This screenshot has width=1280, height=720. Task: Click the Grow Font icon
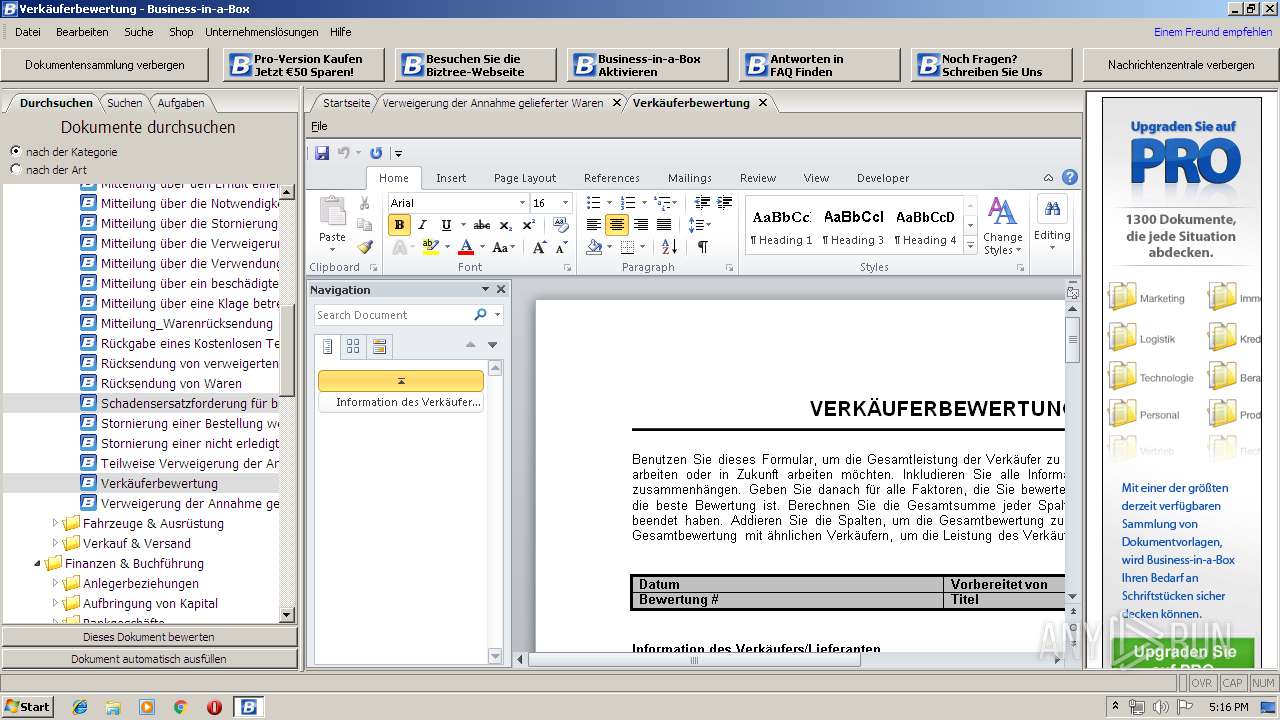(x=539, y=247)
